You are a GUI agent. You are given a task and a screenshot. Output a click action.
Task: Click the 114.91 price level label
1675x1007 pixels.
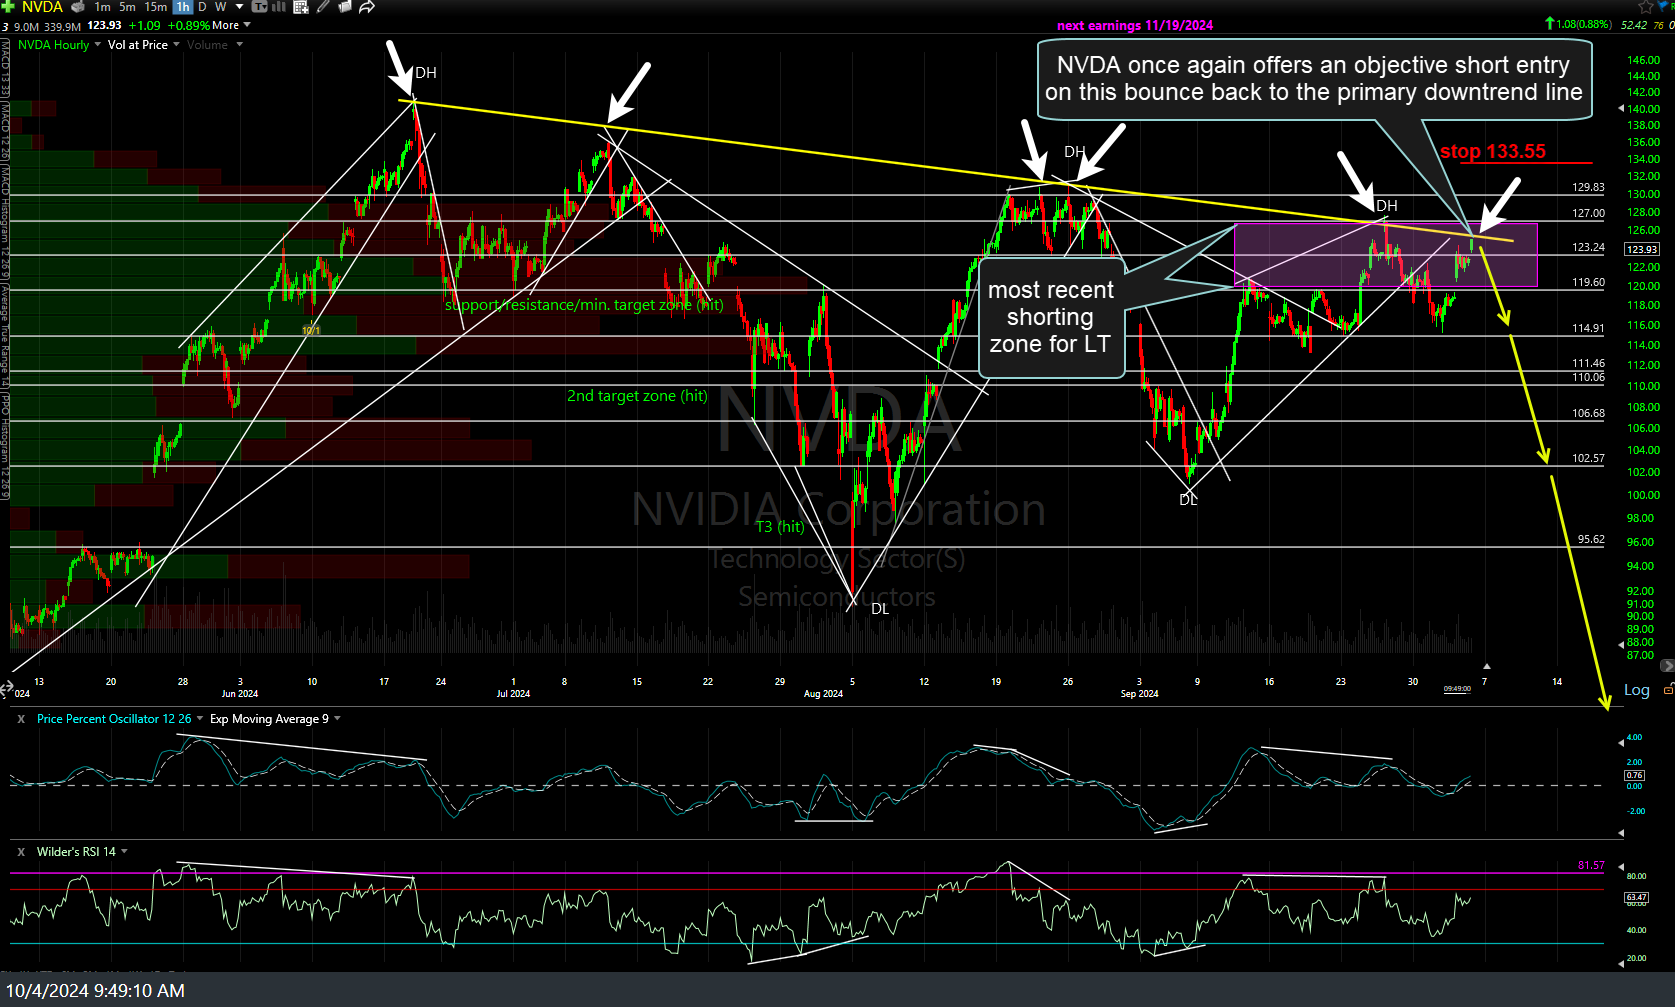[1588, 328]
